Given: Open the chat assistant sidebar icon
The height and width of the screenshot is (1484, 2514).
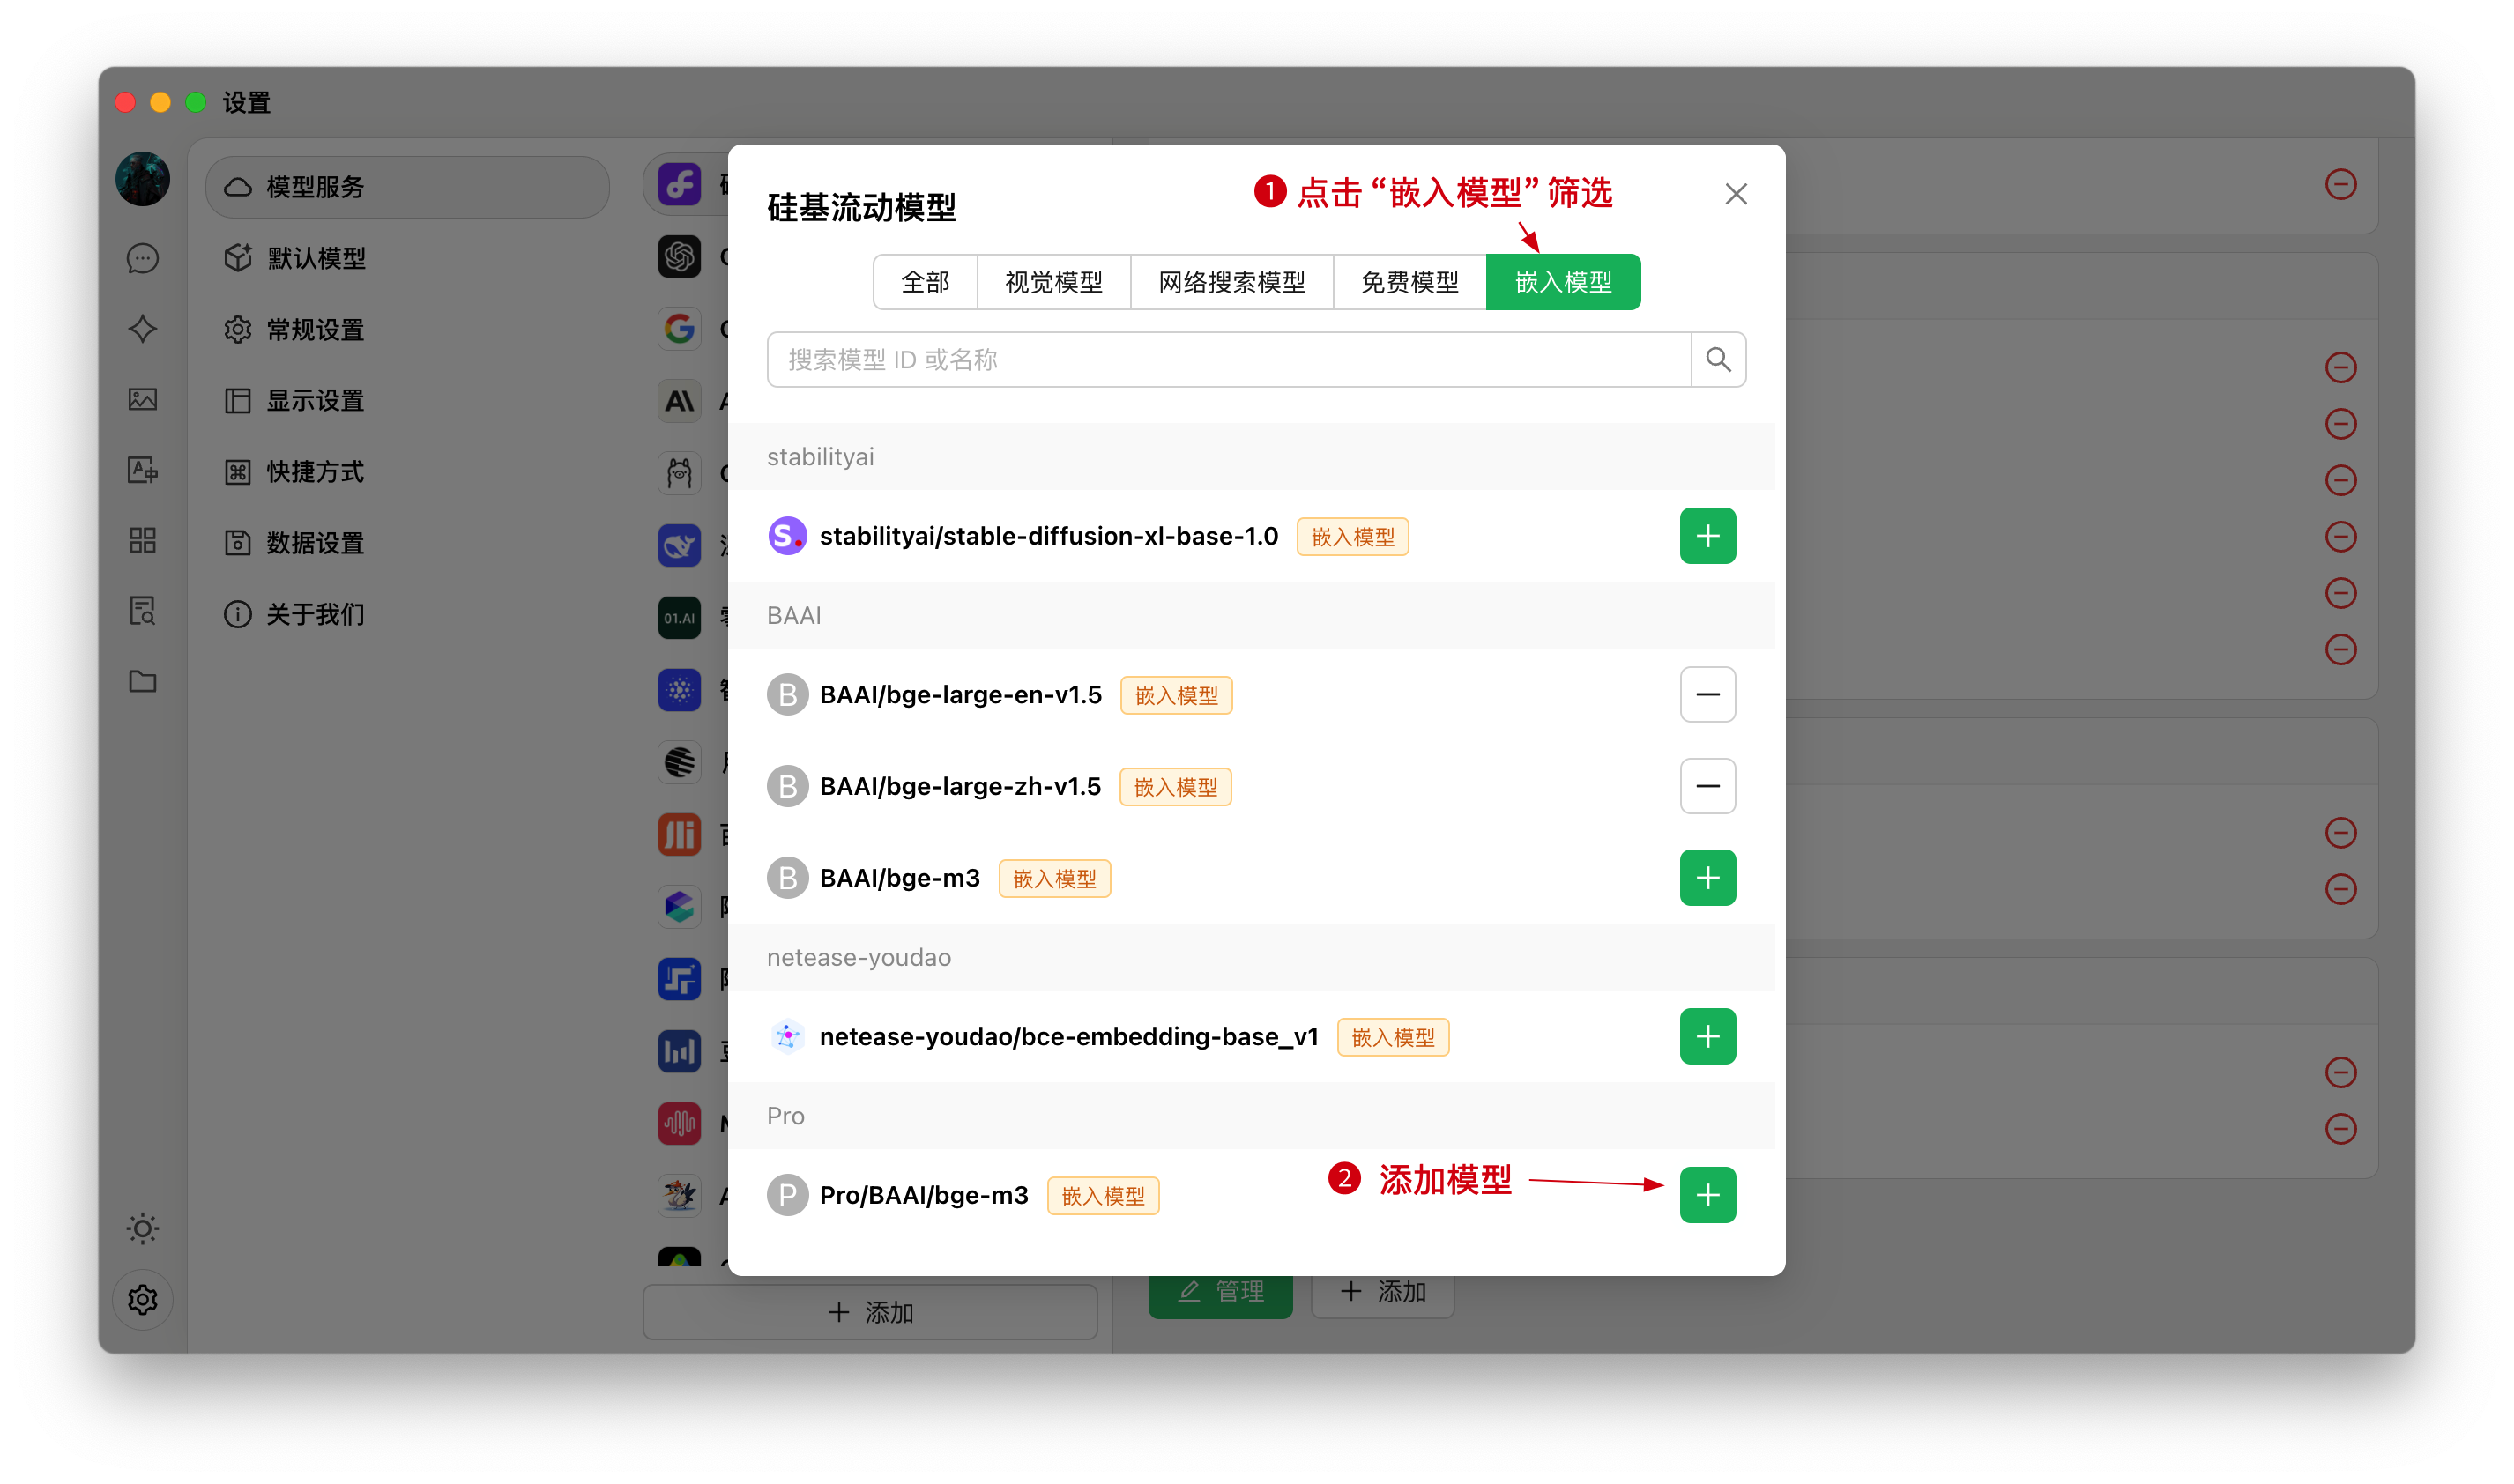Looking at the screenshot, I should pos(143,258).
